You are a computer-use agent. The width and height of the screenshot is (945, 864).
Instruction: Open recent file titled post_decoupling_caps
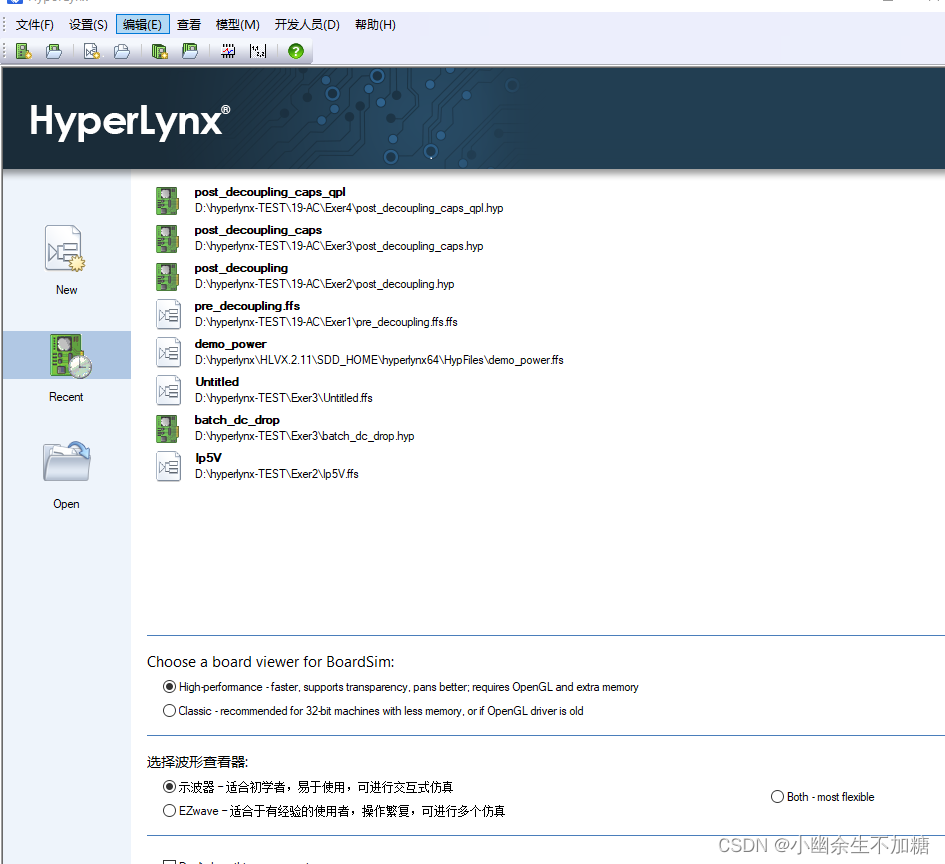(x=258, y=230)
